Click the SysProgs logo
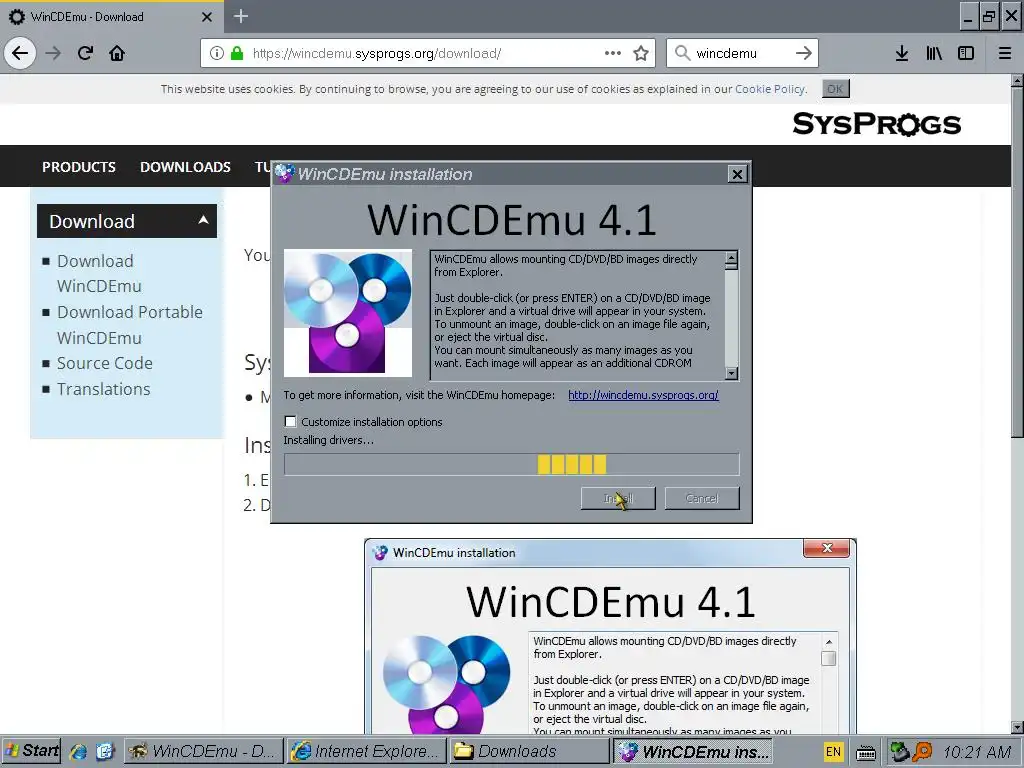The width and height of the screenshot is (1024, 768). pos(876,123)
